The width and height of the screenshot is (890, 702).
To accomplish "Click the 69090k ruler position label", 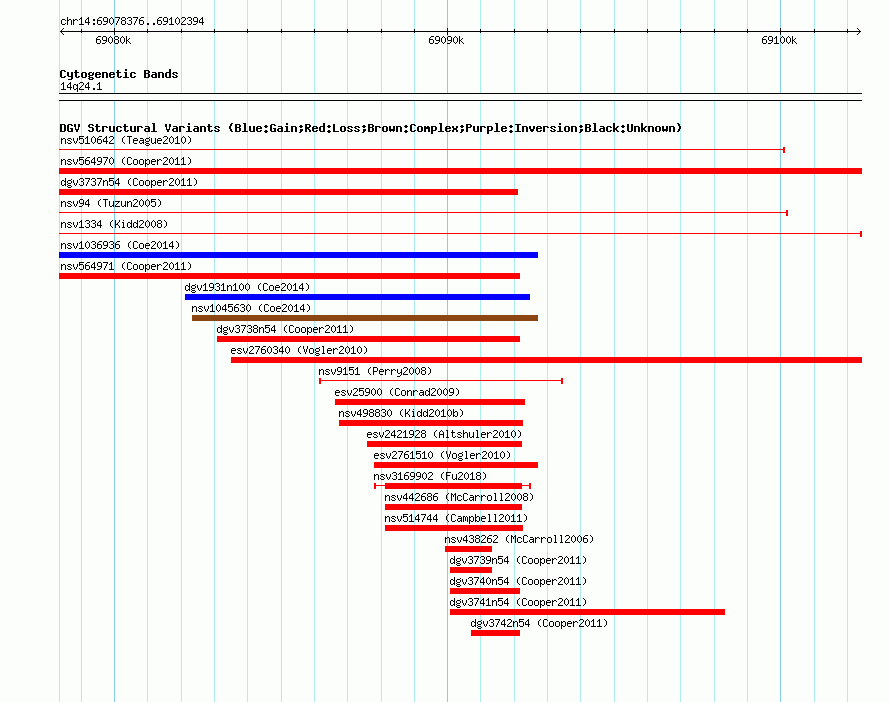I will click(446, 40).
